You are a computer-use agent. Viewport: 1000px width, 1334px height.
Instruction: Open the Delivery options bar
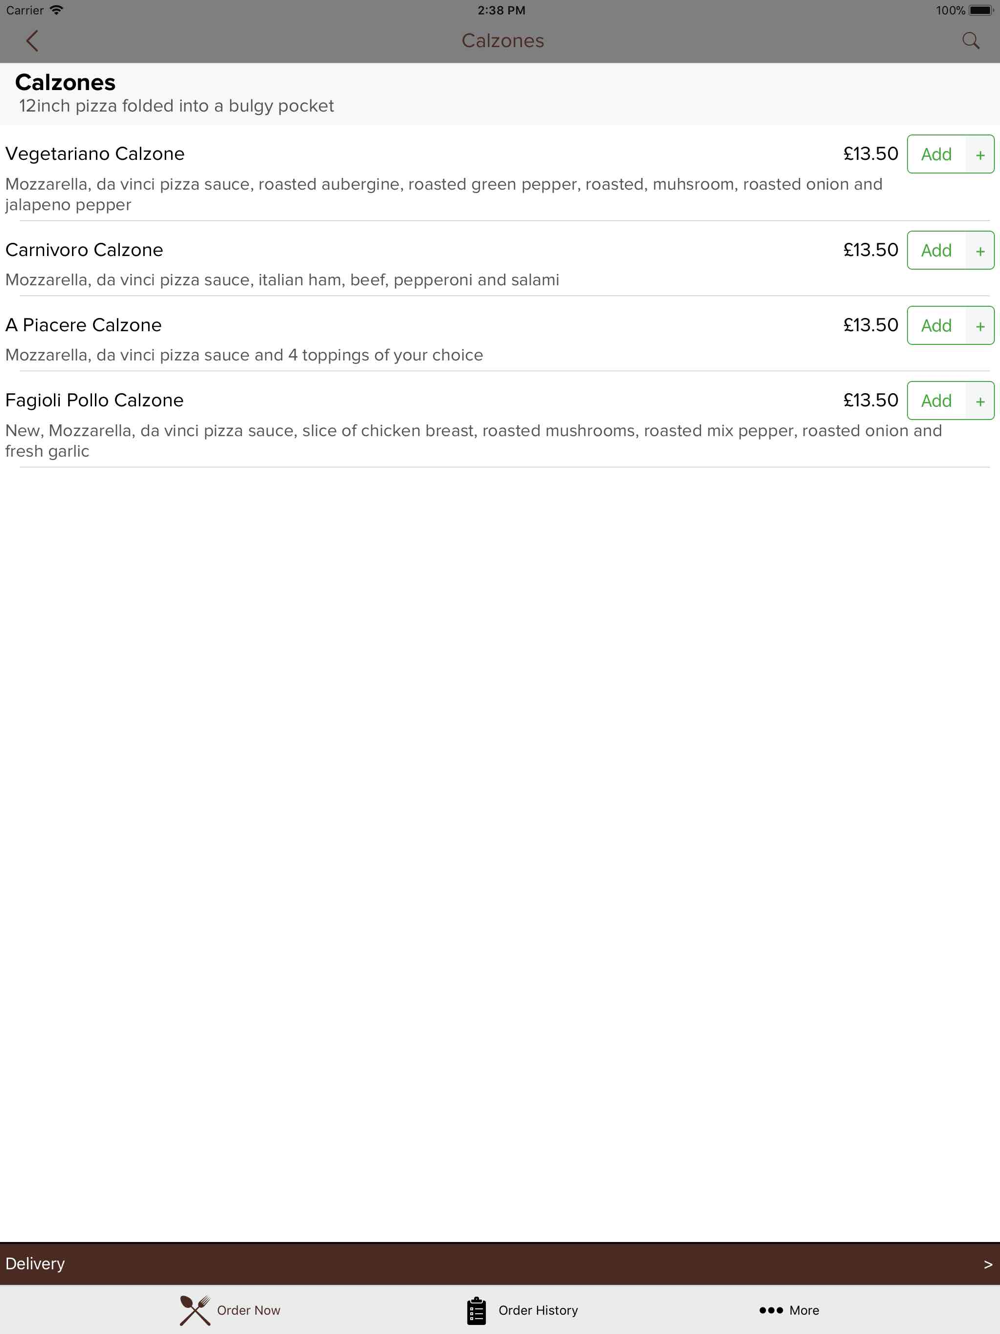(500, 1264)
